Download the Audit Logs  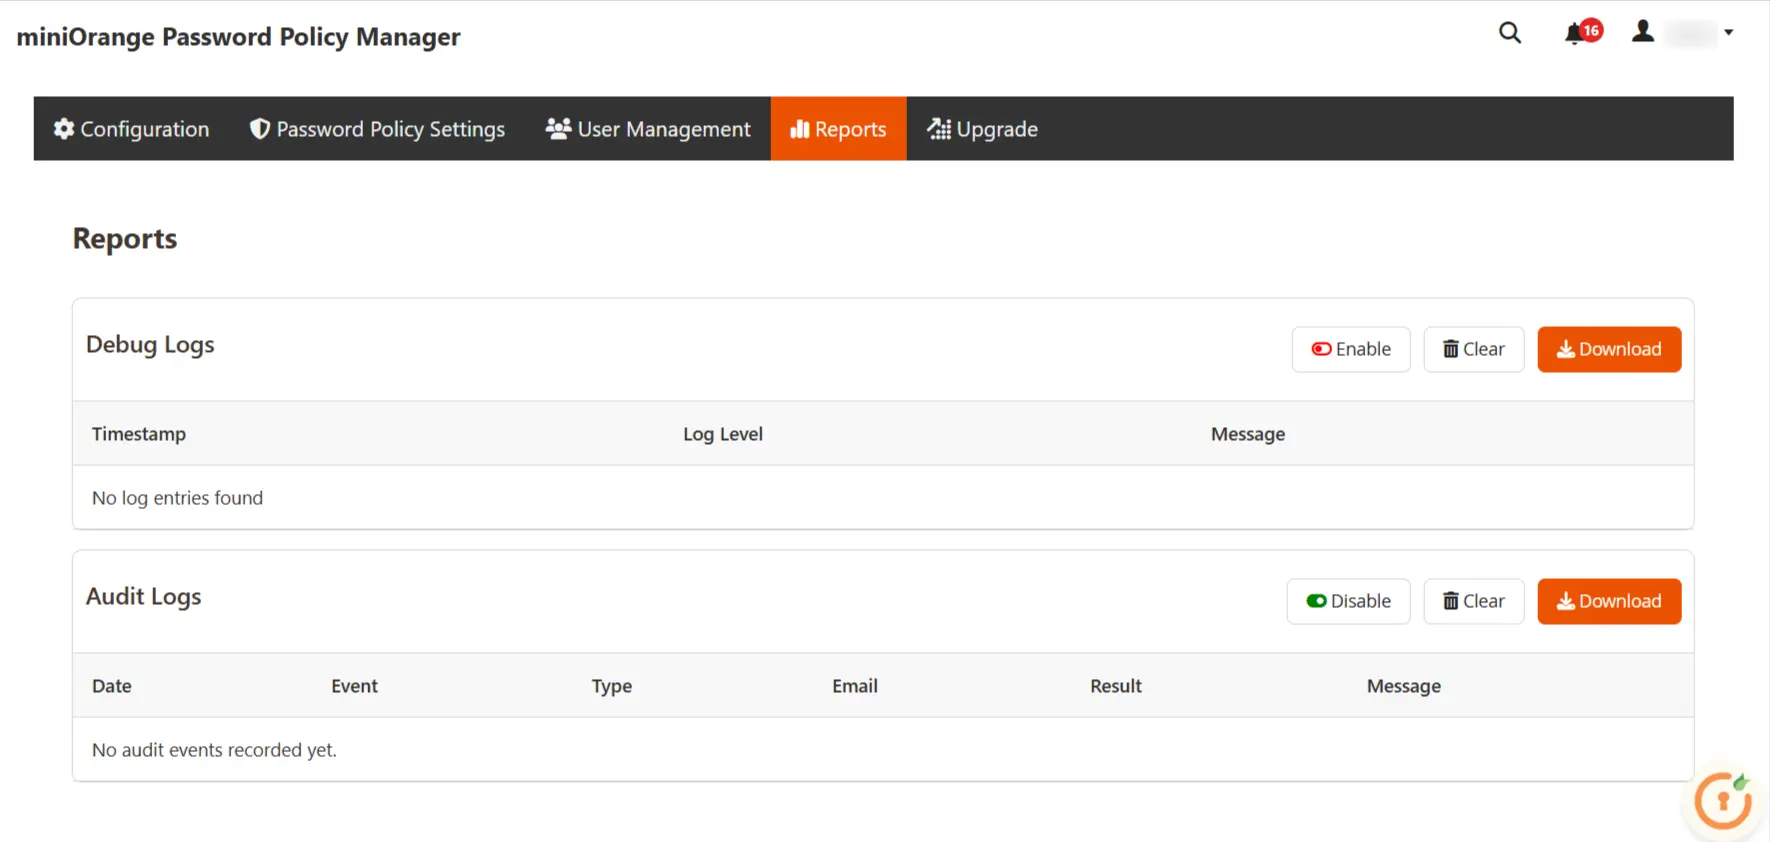tap(1609, 601)
